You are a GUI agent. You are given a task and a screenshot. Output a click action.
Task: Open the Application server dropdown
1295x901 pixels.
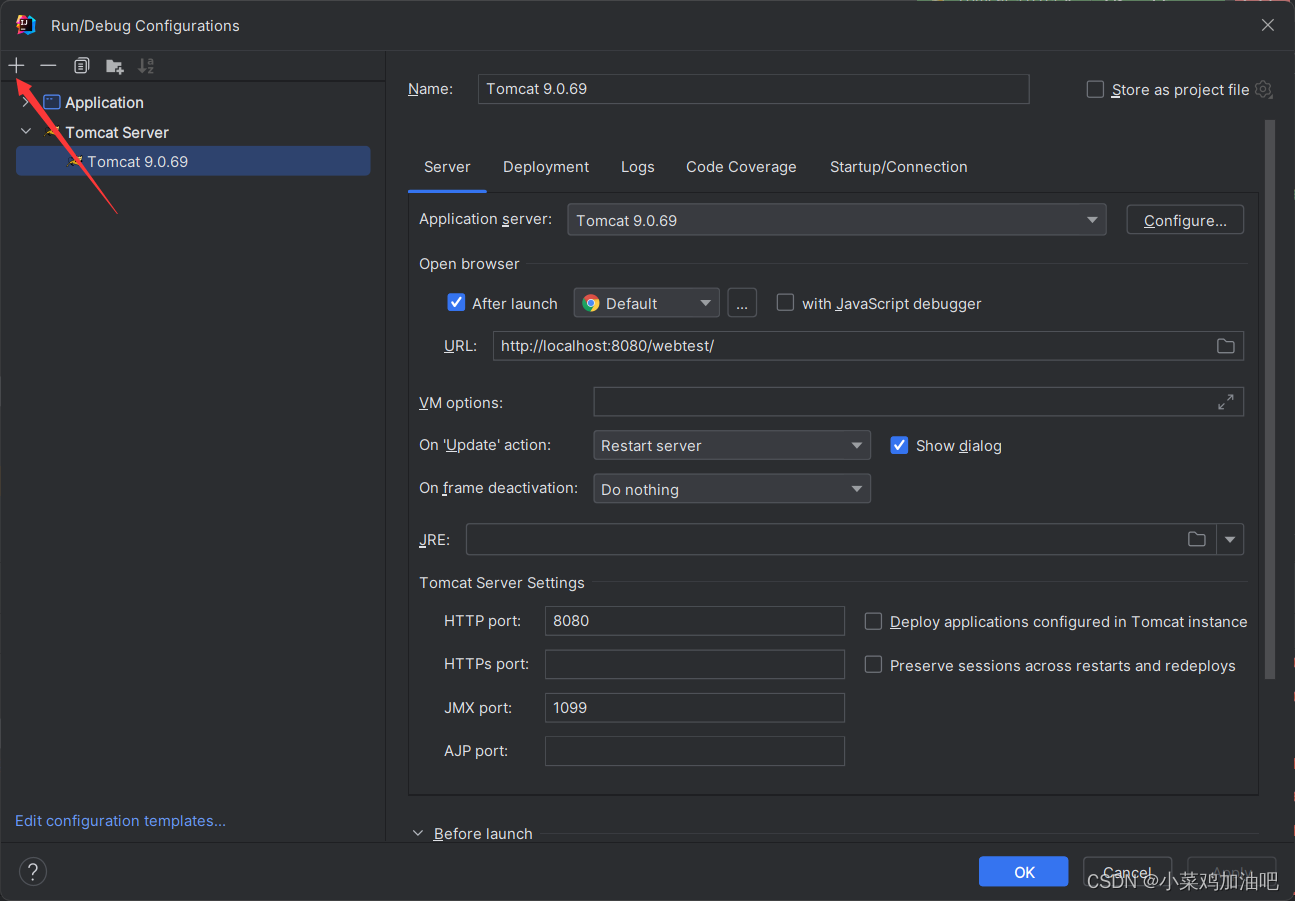tap(837, 220)
